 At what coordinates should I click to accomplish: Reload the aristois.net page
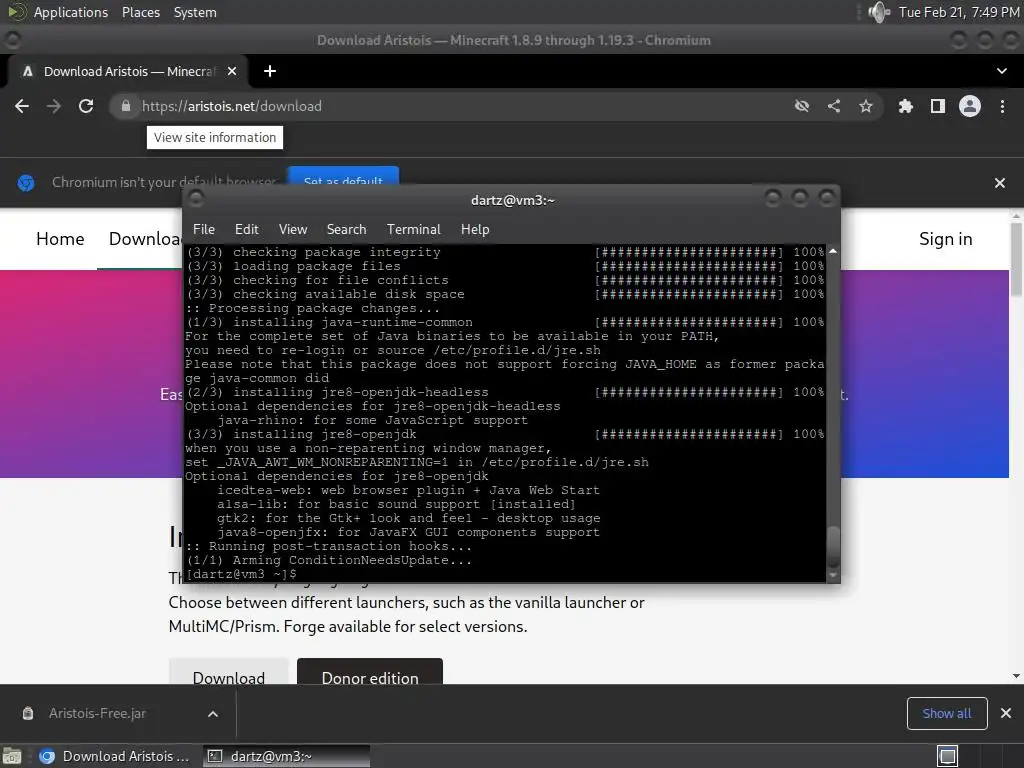[x=86, y=106]
